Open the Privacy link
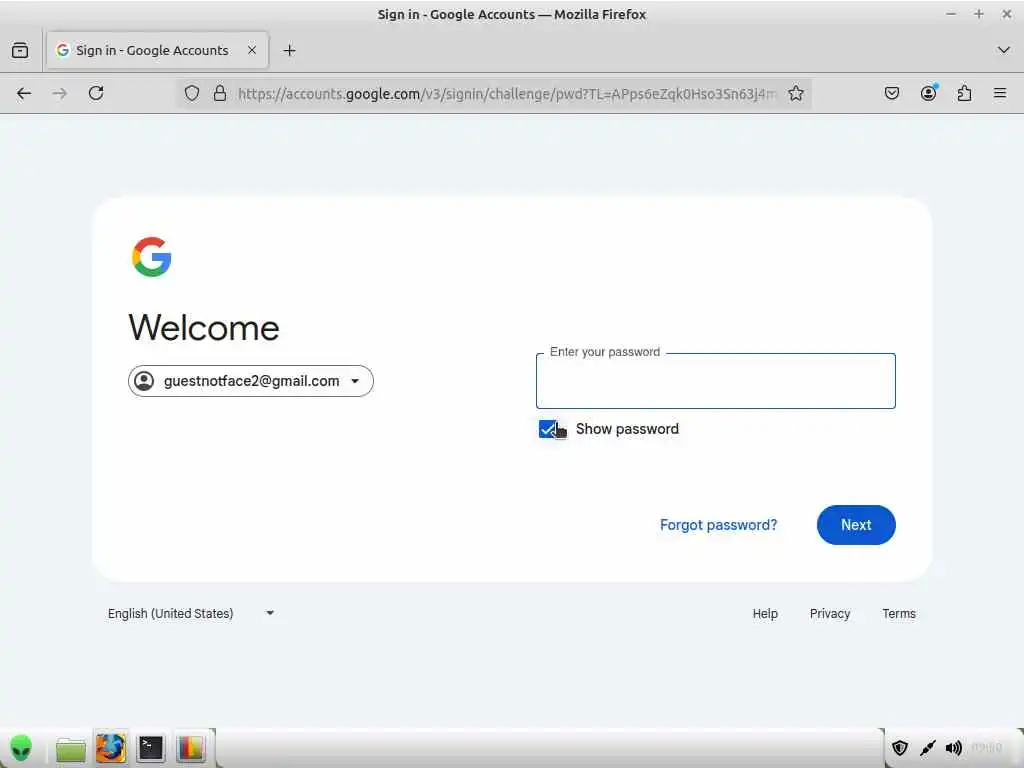 pyautogui.click(x=829, y=613)
